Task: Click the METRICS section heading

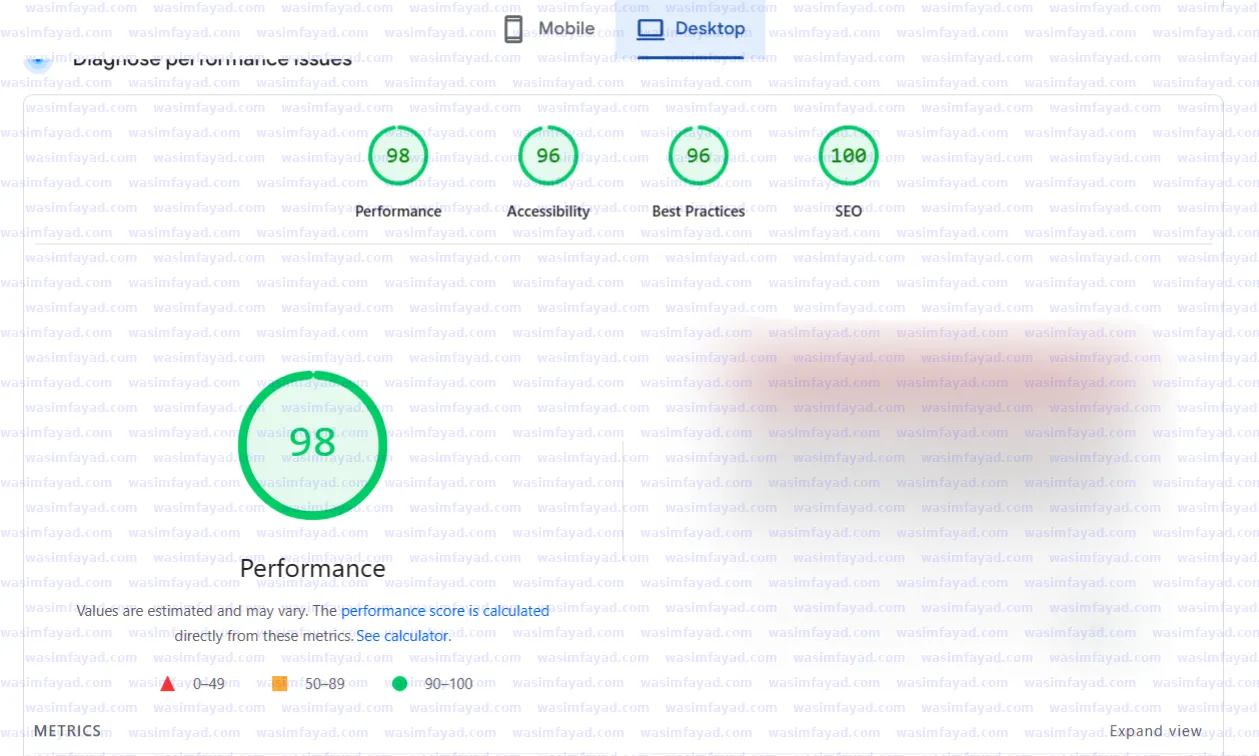Action: tap(67, 731)
